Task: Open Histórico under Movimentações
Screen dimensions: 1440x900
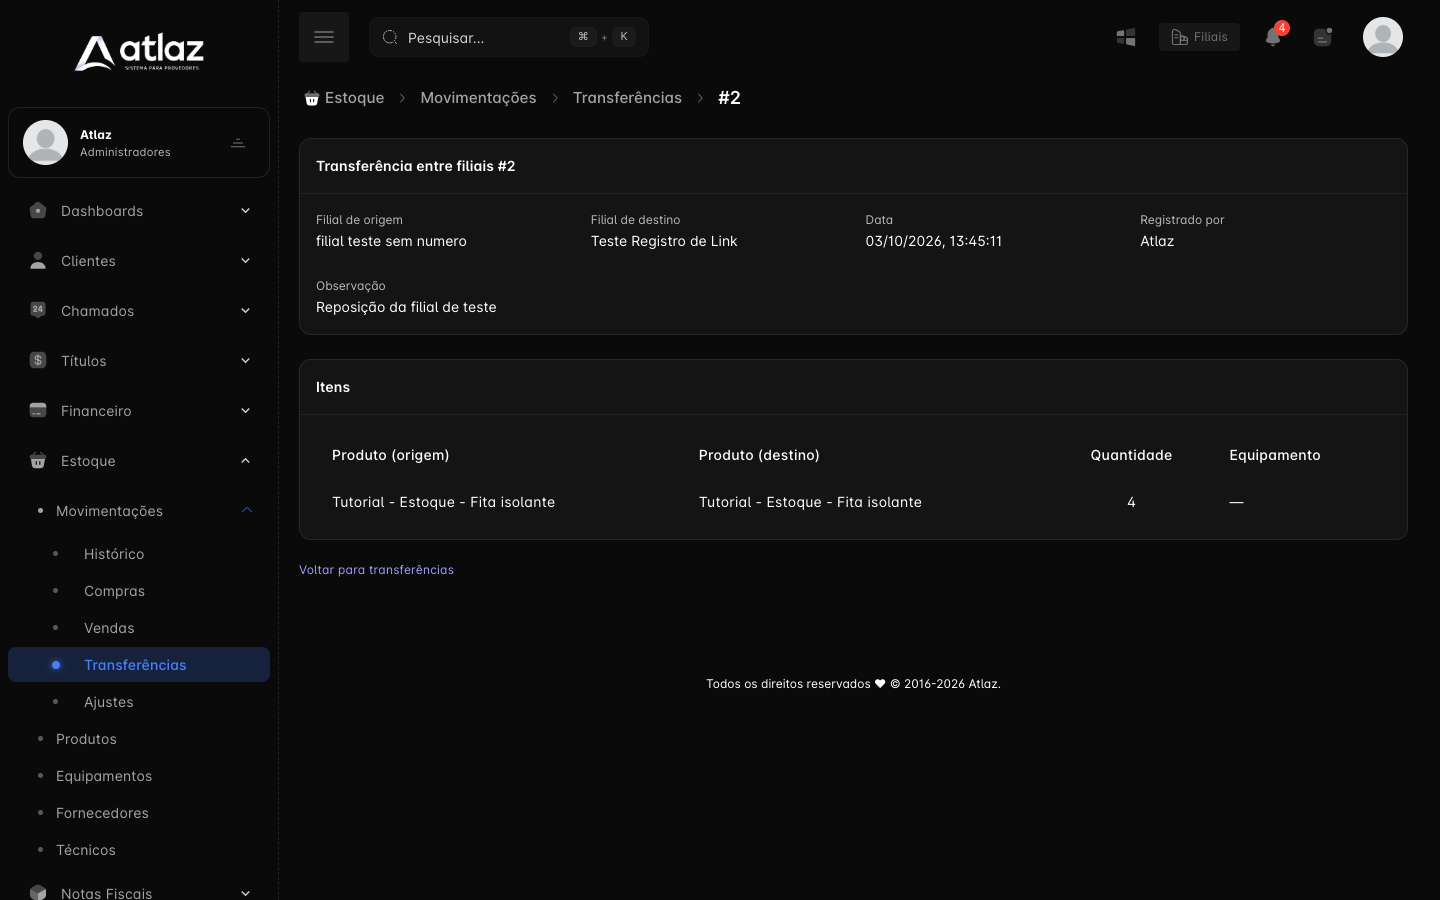Action: pos(114,554)
